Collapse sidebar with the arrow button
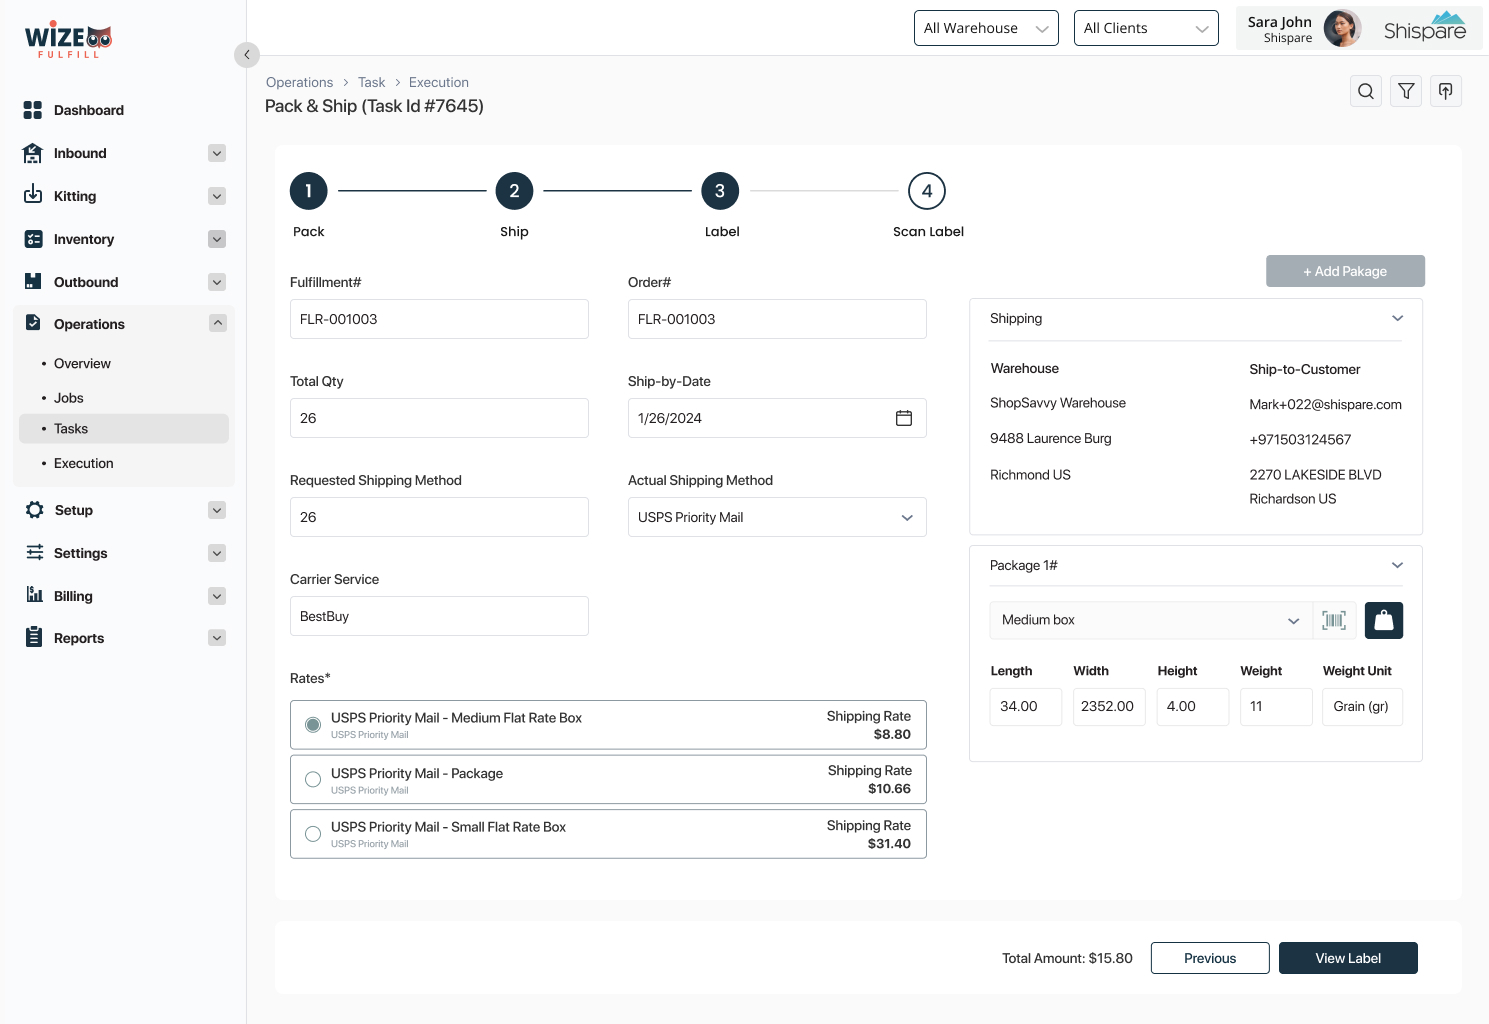This screenshot has width=1489, height=1024. pyautogui.click(x=247, y=55)
